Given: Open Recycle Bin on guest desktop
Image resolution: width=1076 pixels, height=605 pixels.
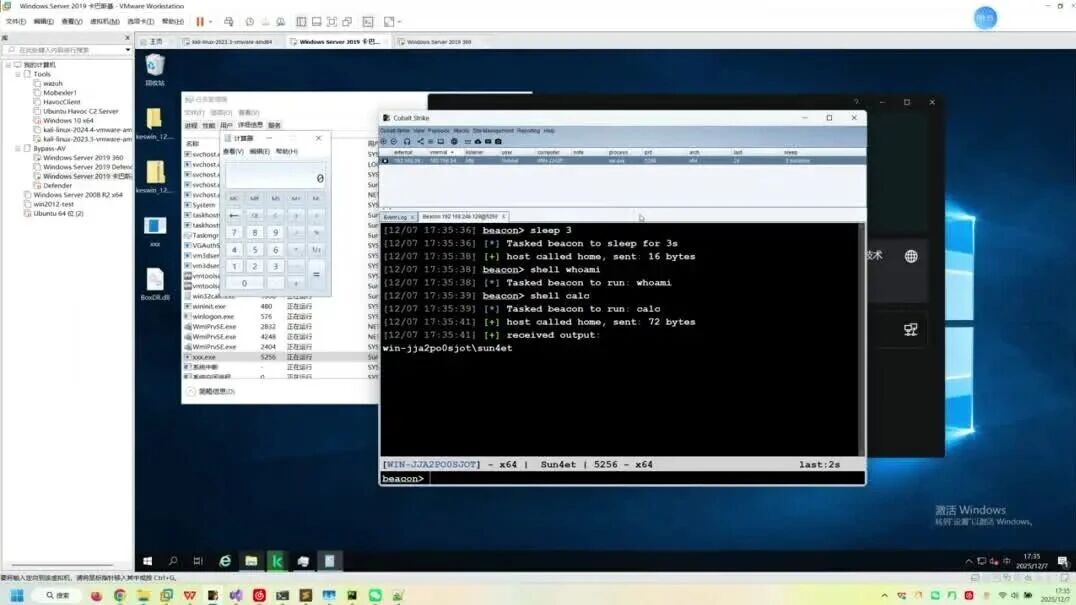Looking at the screenshot, I should coord(155,70).
